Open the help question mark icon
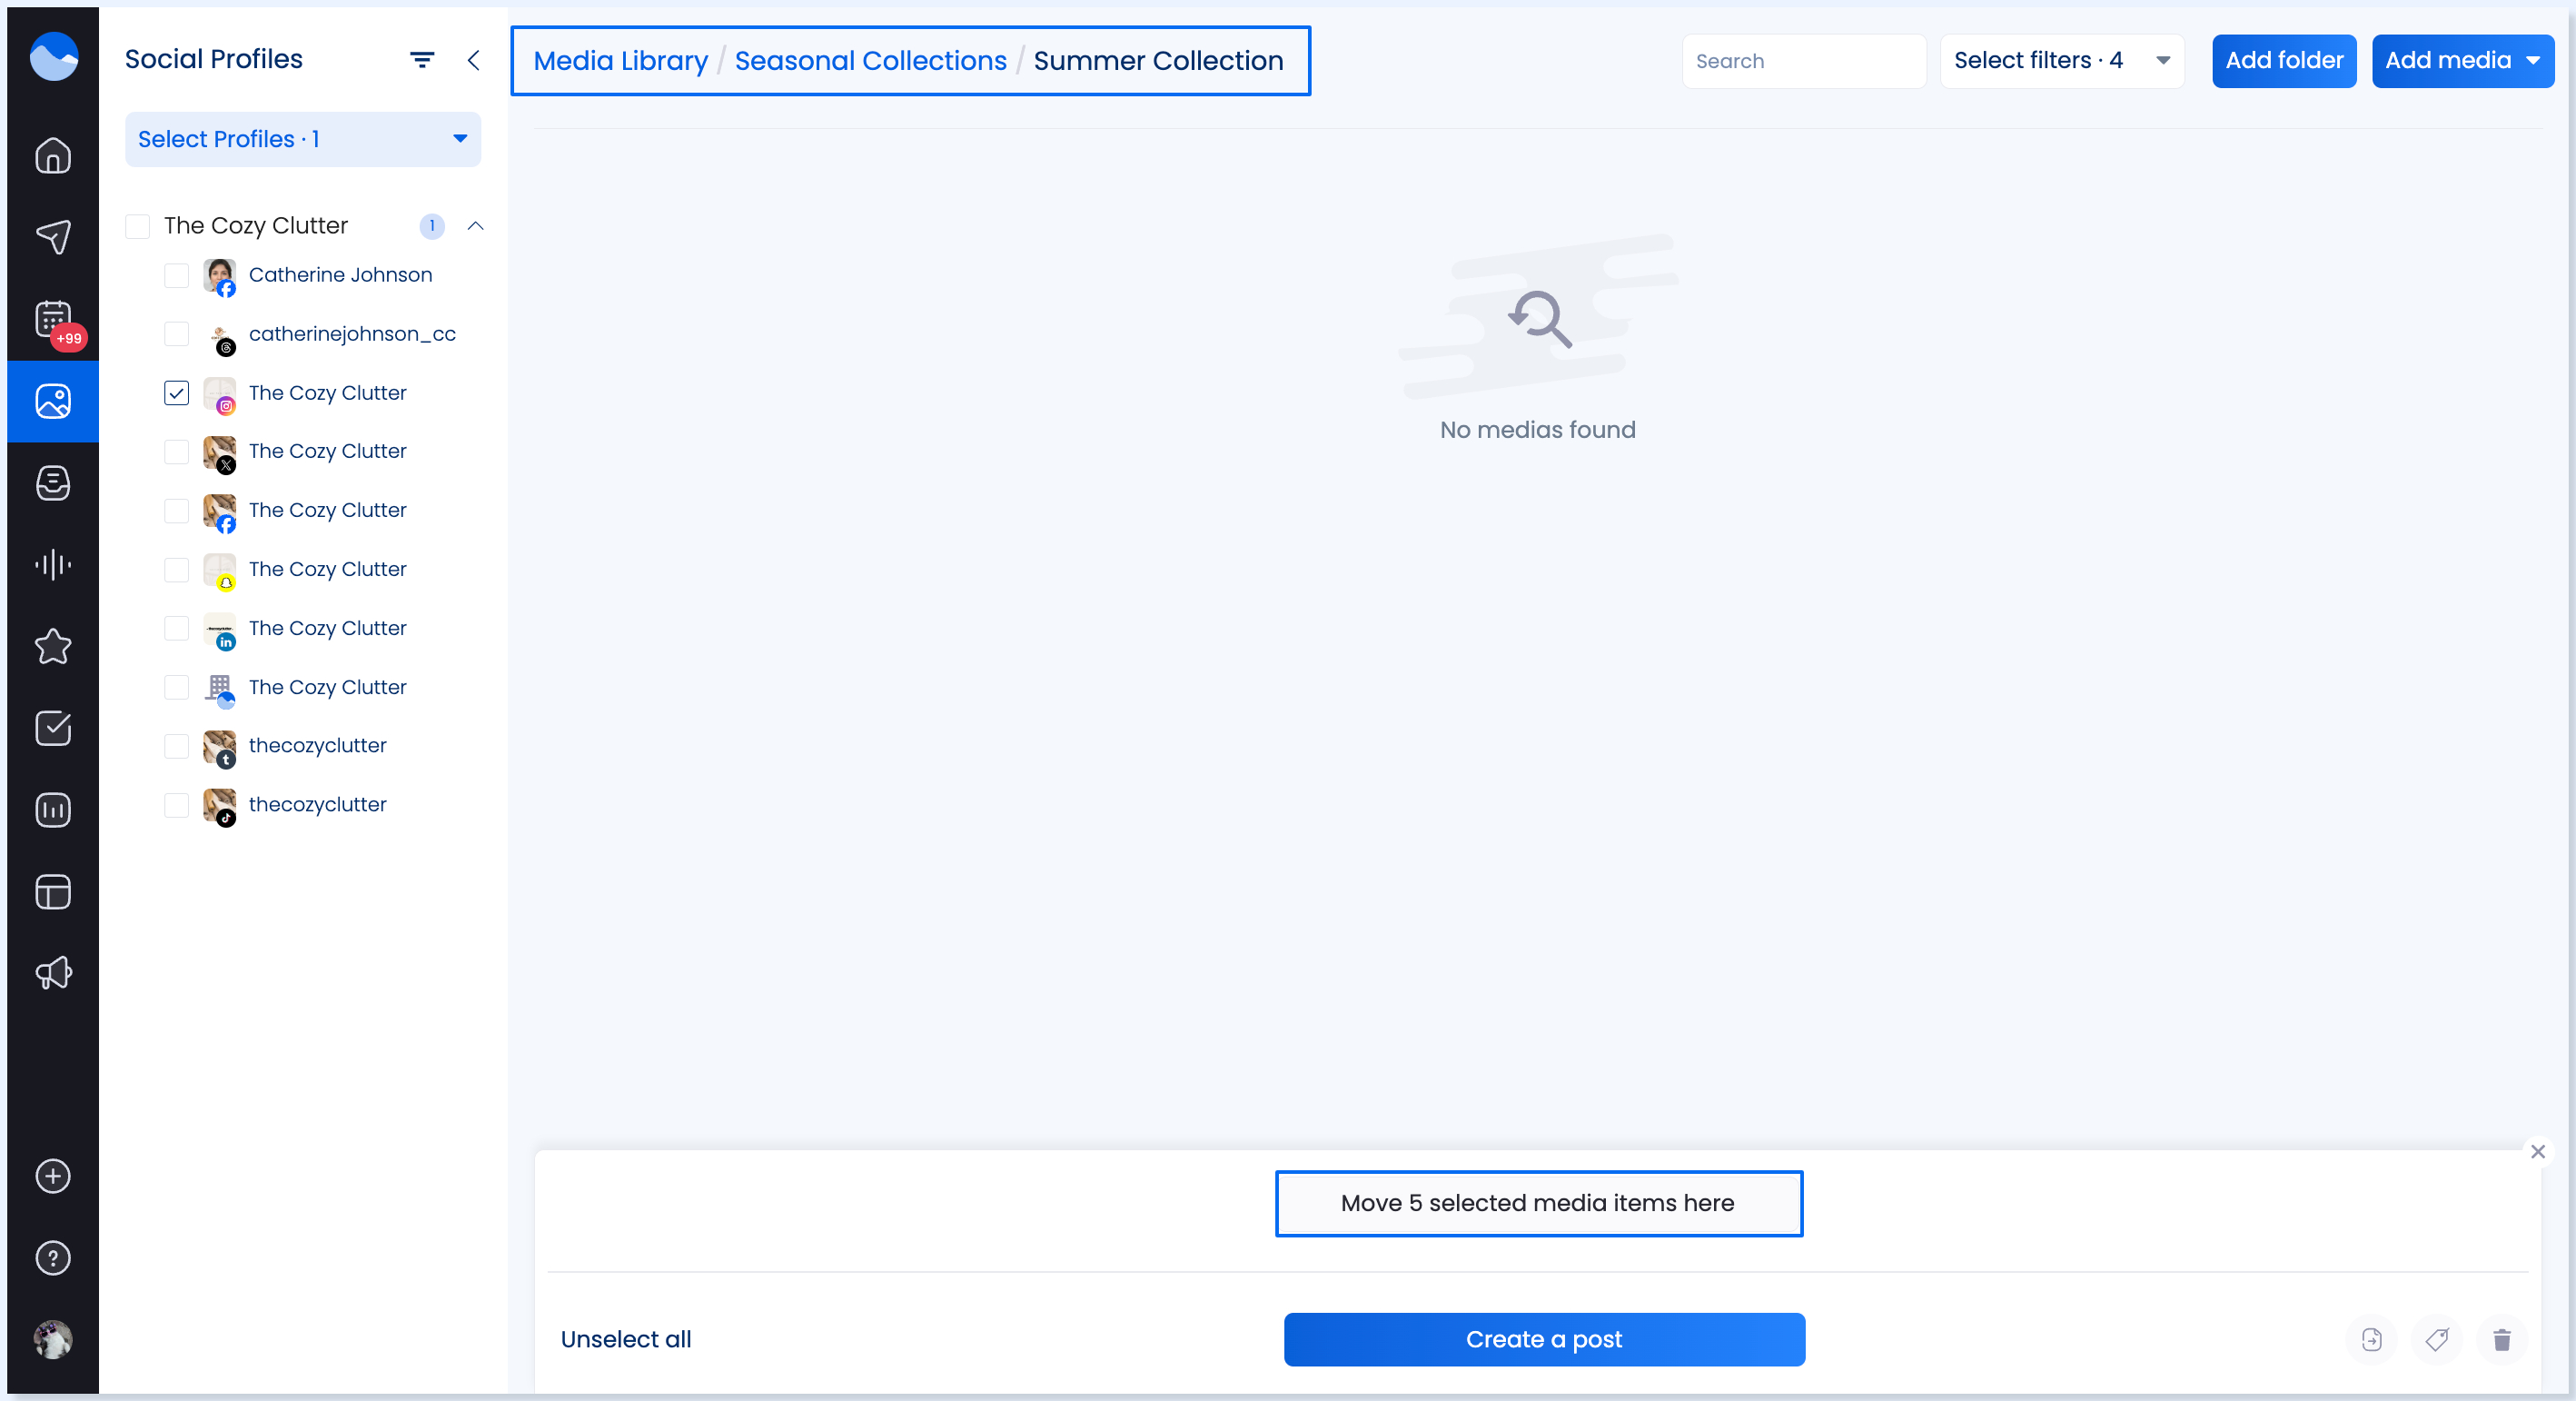Screen dimensions: 2576x1401 click(53, 1258)
